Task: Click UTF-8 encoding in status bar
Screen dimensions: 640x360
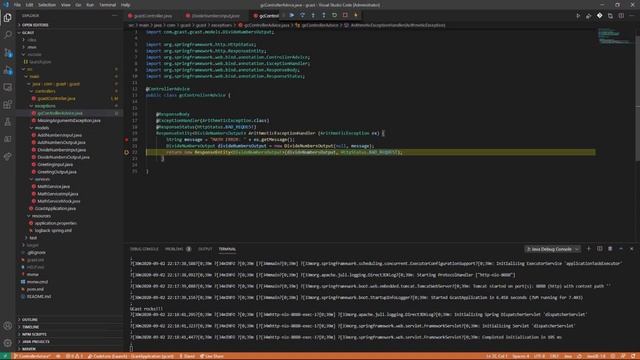Action: pos(539,356)
